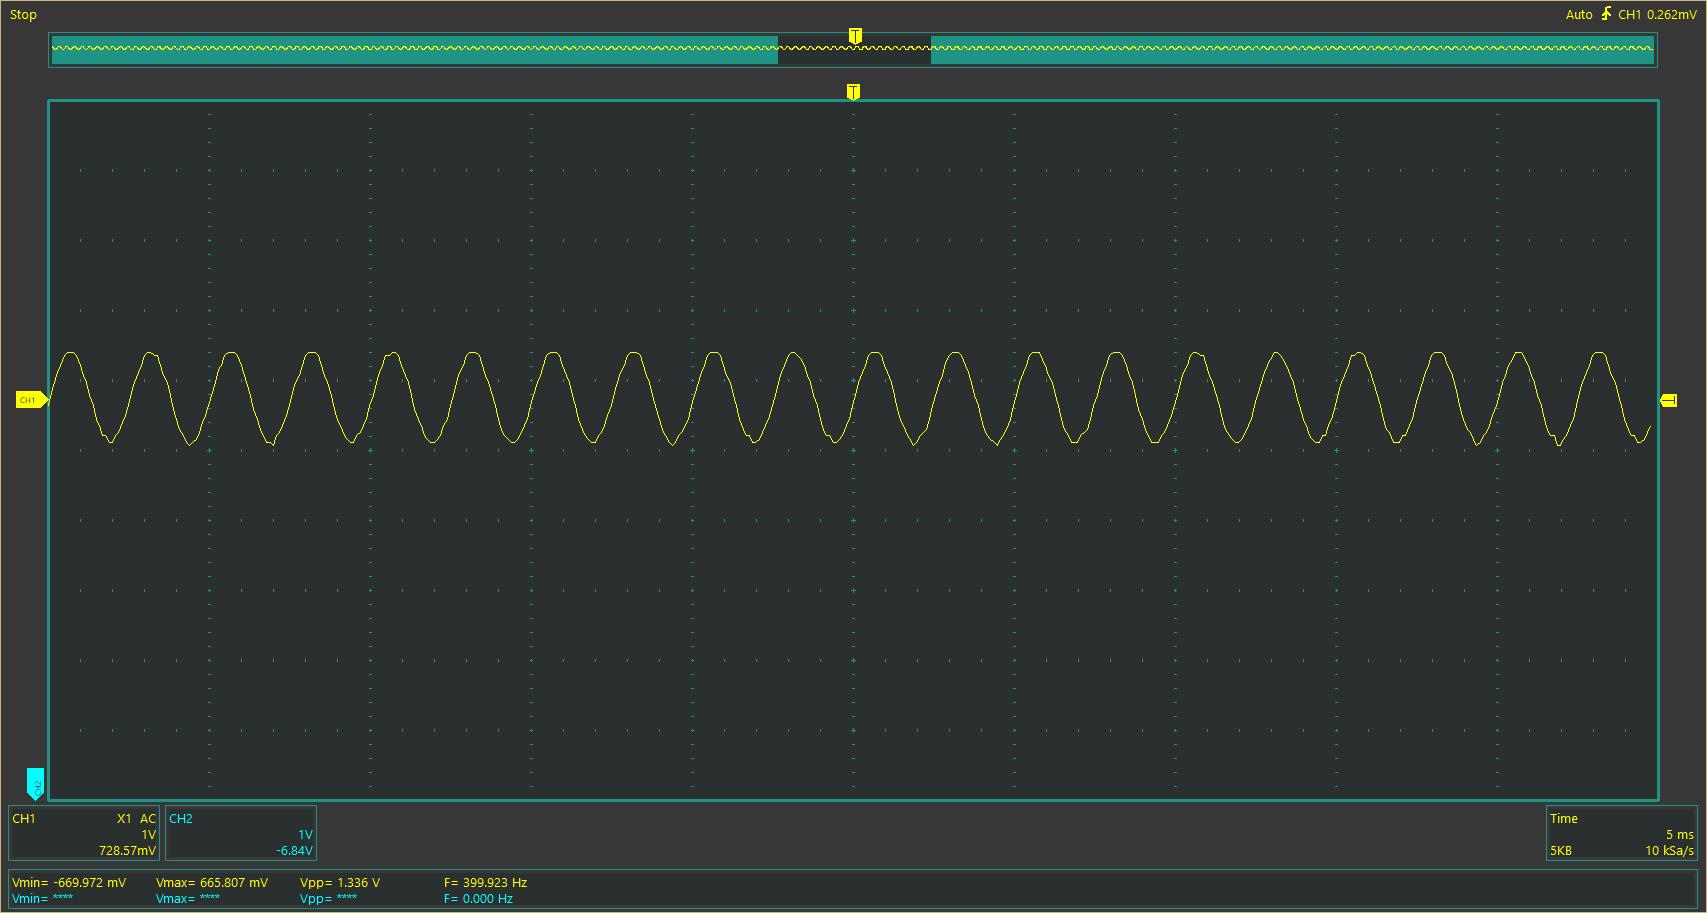Click the cyan CH2 position marker
Viewport: 1707px width, 913px height.
(35, 783)
